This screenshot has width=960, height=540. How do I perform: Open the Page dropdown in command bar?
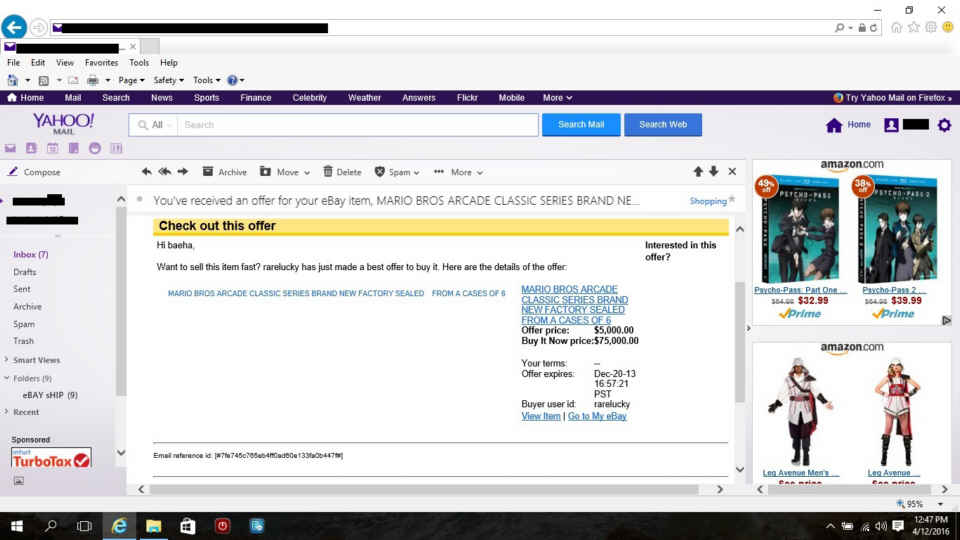(x=131, y=80)
